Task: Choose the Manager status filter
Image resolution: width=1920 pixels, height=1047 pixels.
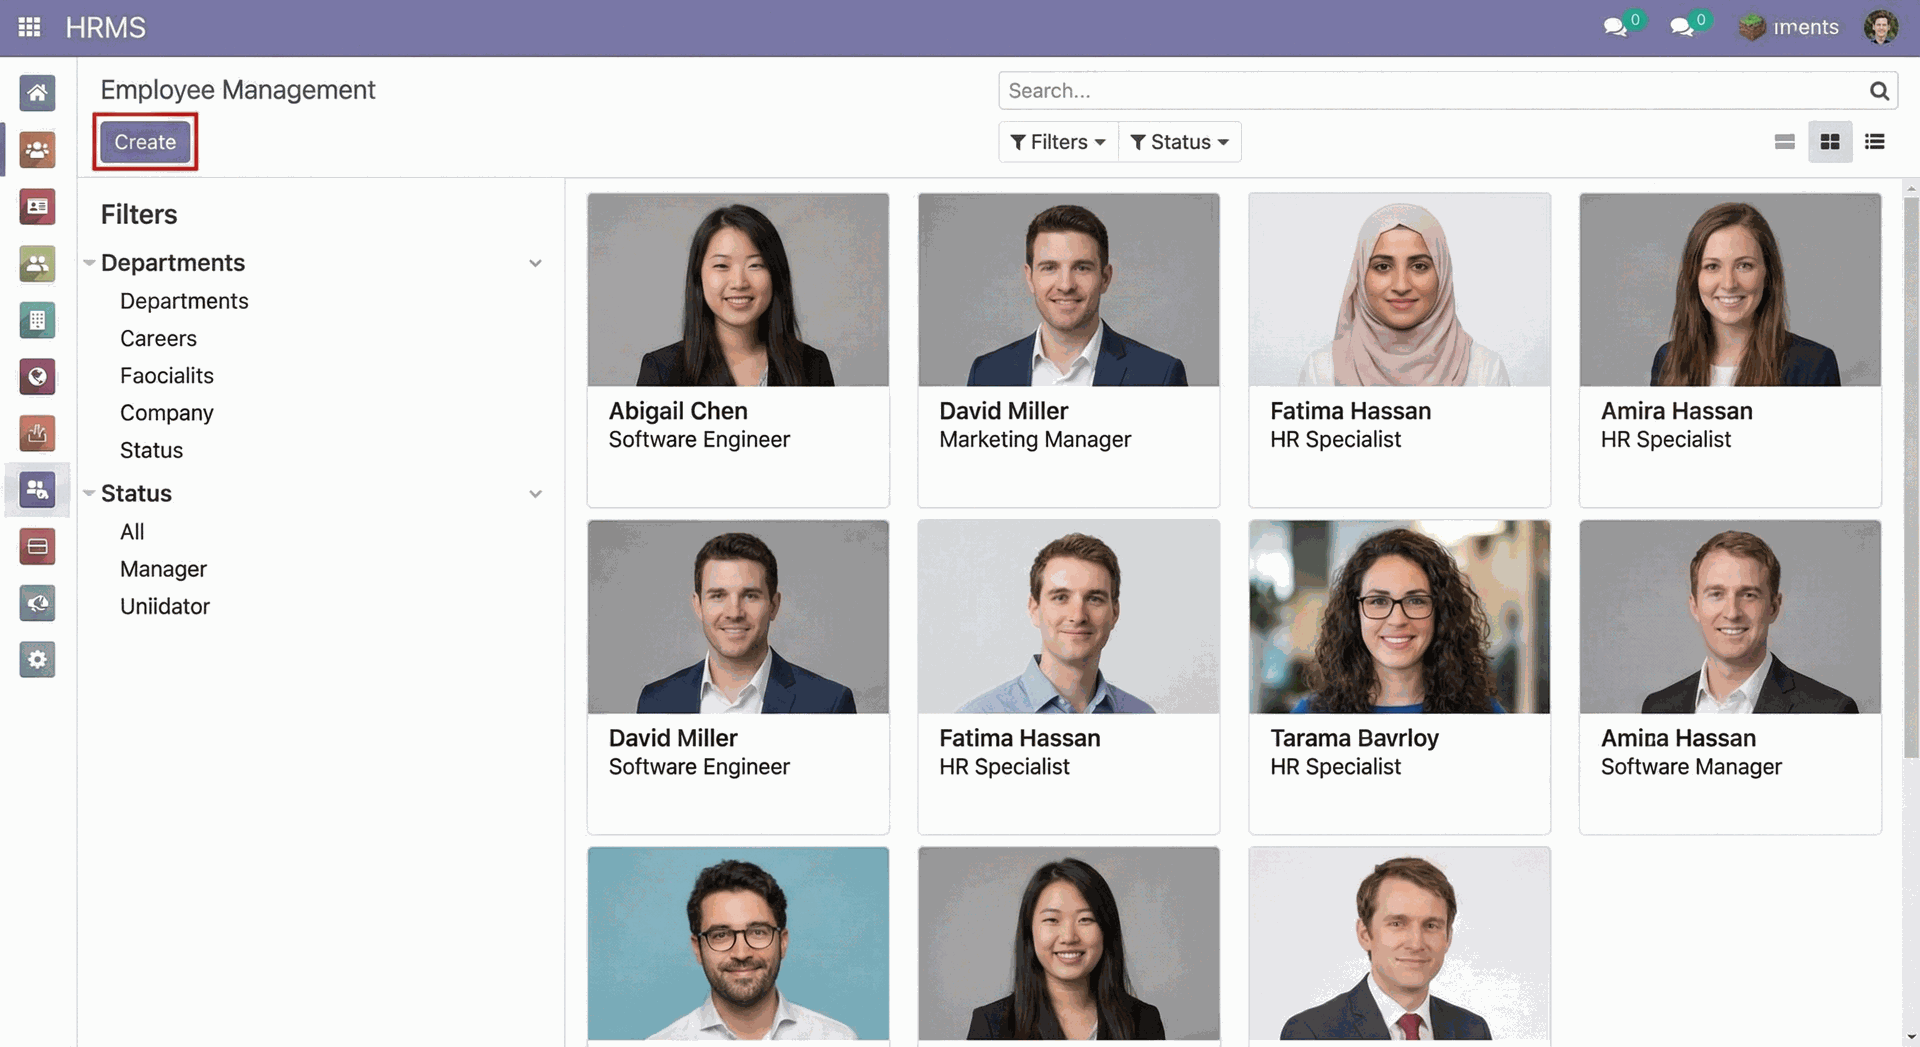Action: point(163,569)
